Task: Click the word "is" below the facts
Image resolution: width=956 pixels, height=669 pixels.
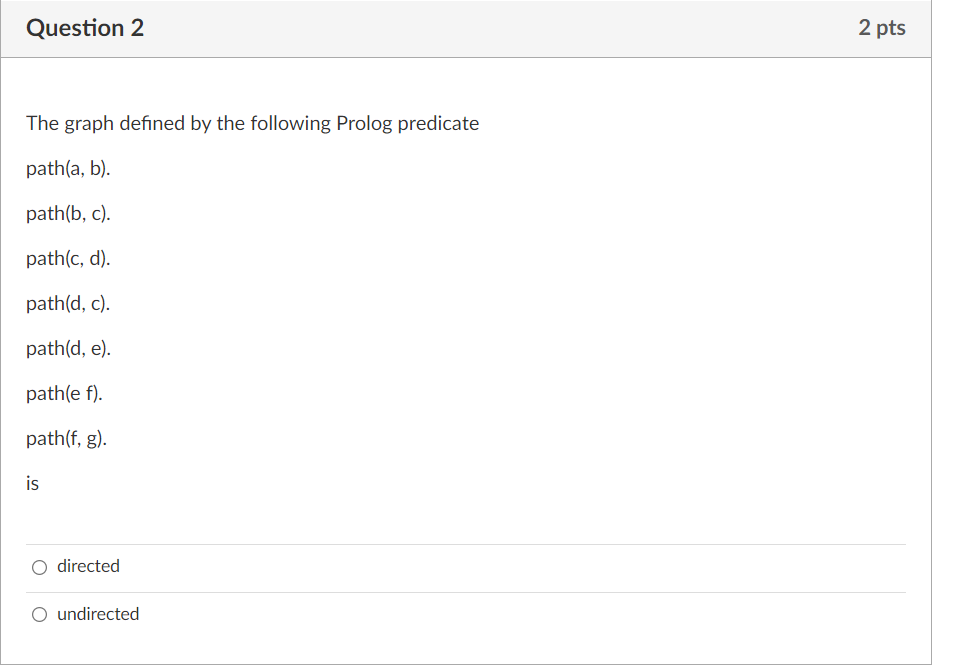Action: [x=32, y=484]
